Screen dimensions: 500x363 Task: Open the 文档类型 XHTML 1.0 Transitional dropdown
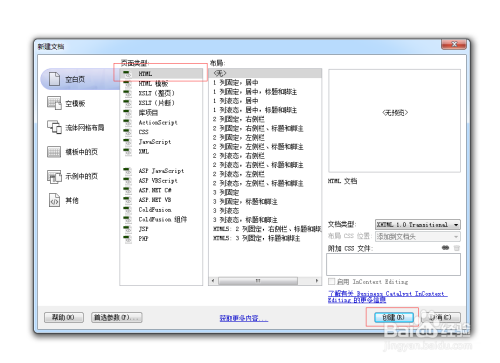point(418,225)
